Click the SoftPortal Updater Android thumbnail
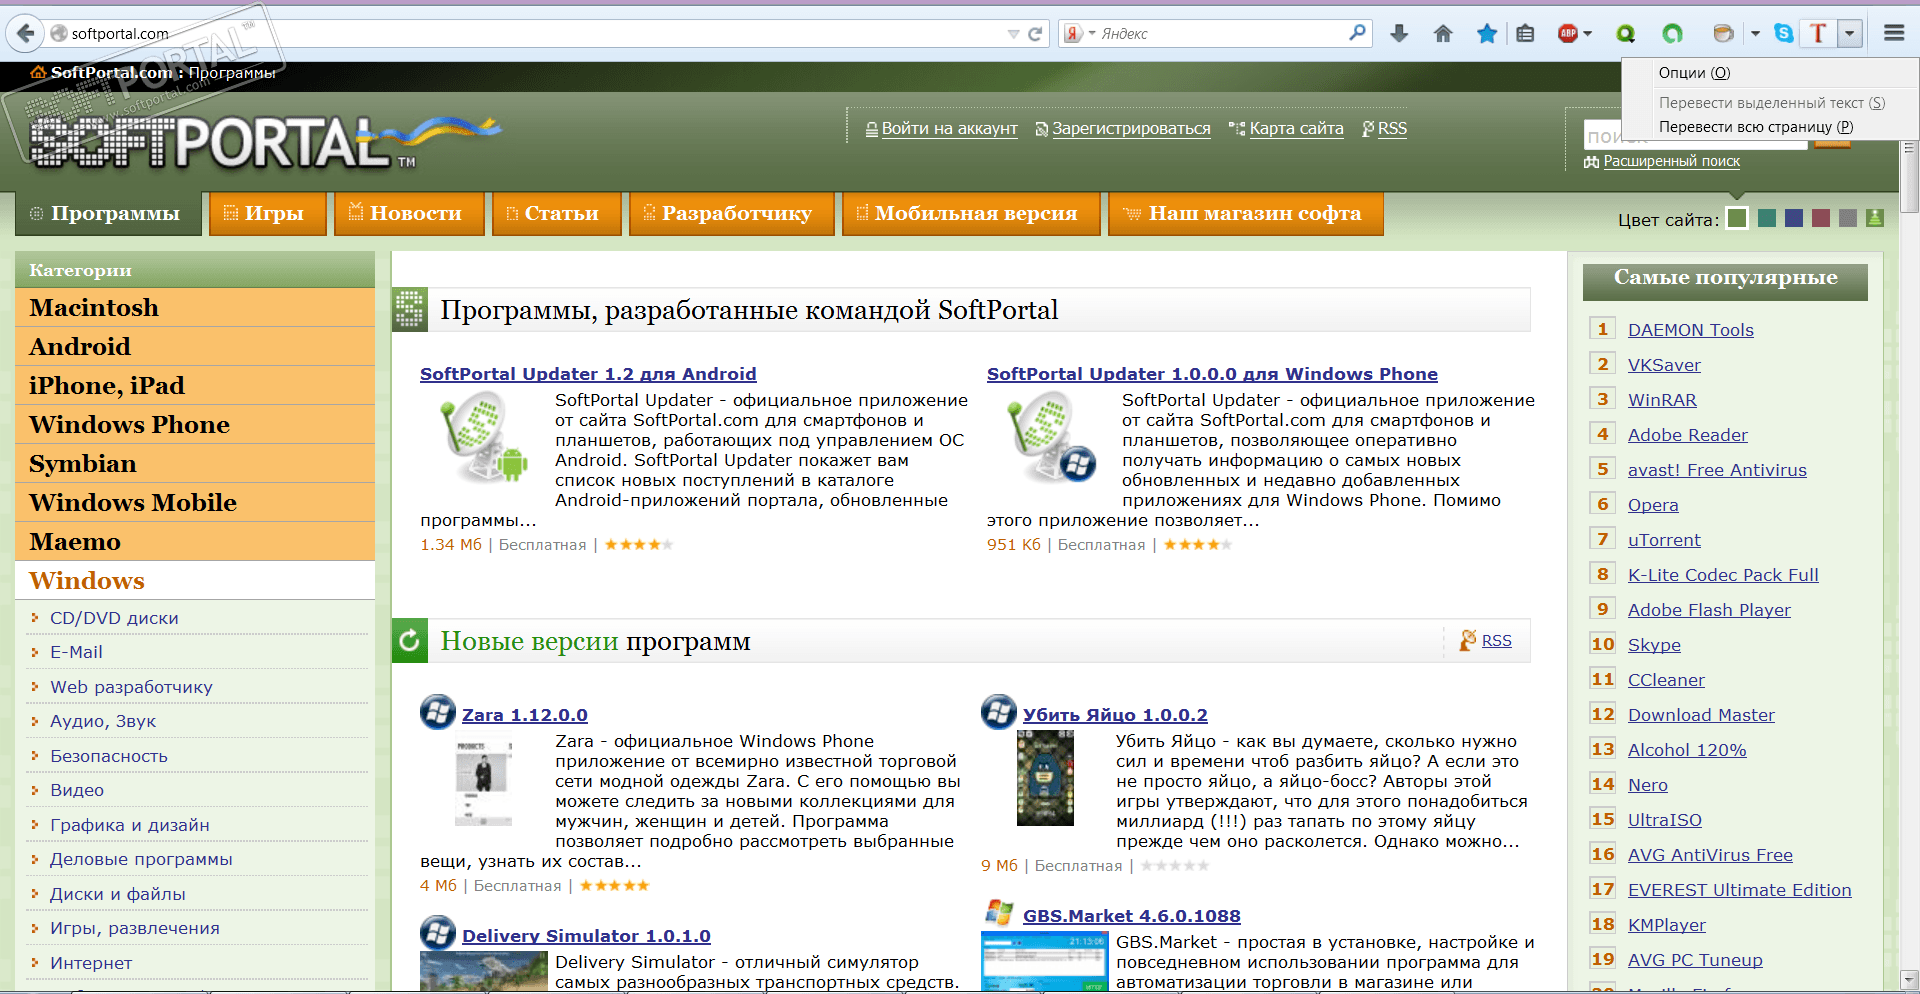Viewport: 1920px width, 994px height. (484, 438)
